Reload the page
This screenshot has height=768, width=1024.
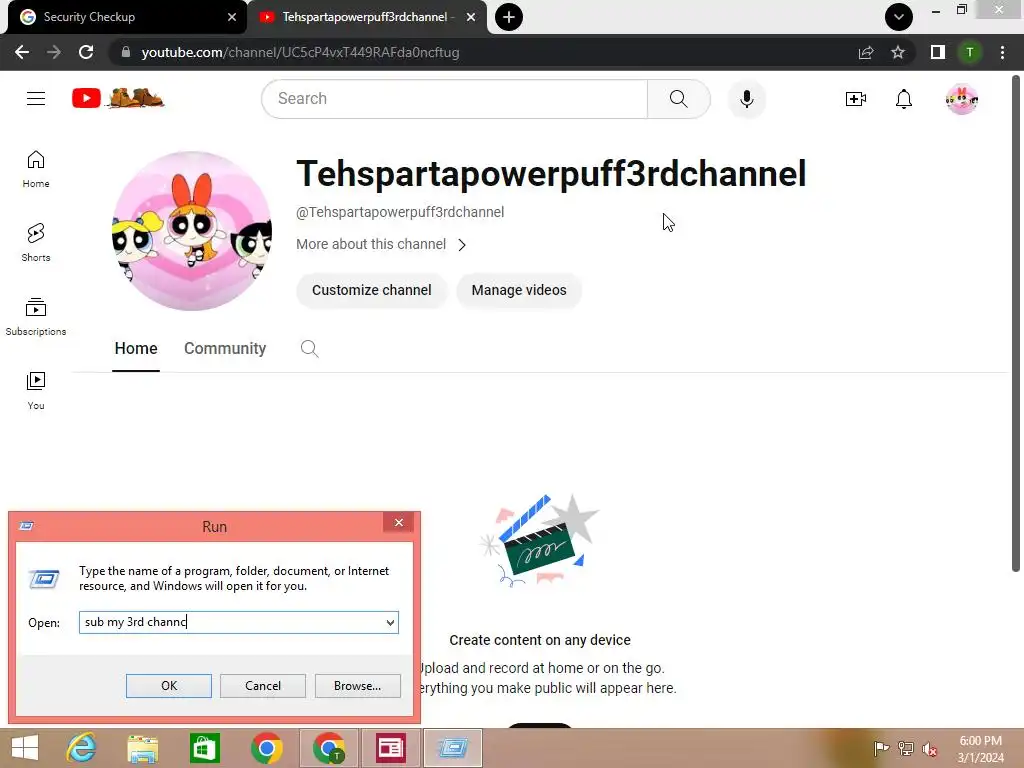point(86,52)
